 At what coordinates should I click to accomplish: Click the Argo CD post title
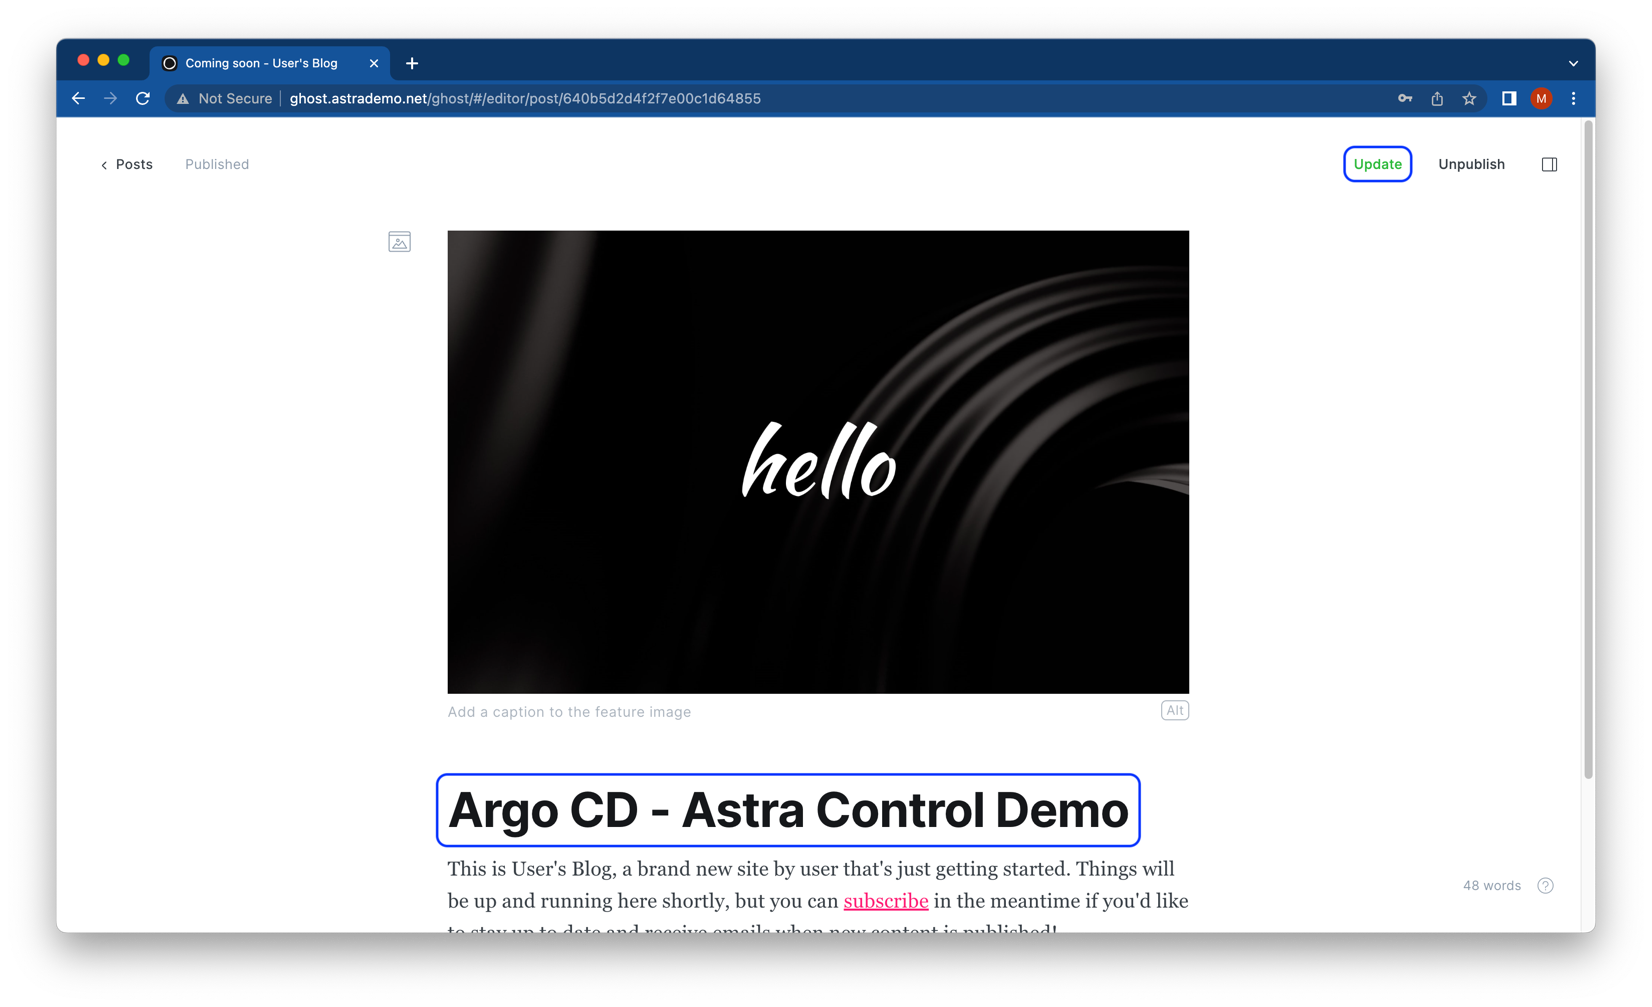tap(788, 810)
